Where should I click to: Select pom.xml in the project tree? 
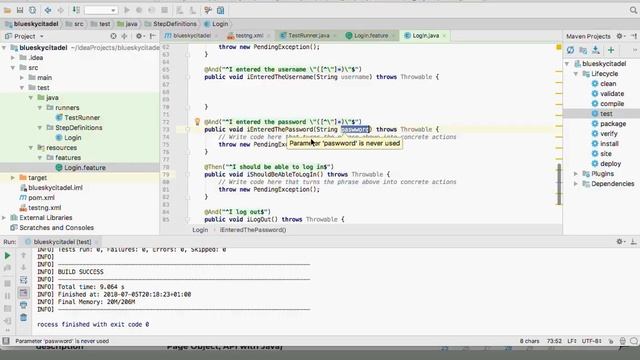coord(41,198)
